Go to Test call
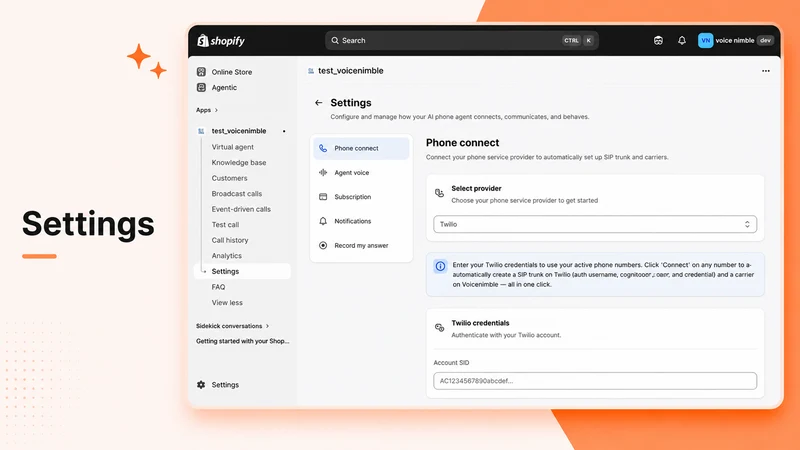 tap(225, 224)
